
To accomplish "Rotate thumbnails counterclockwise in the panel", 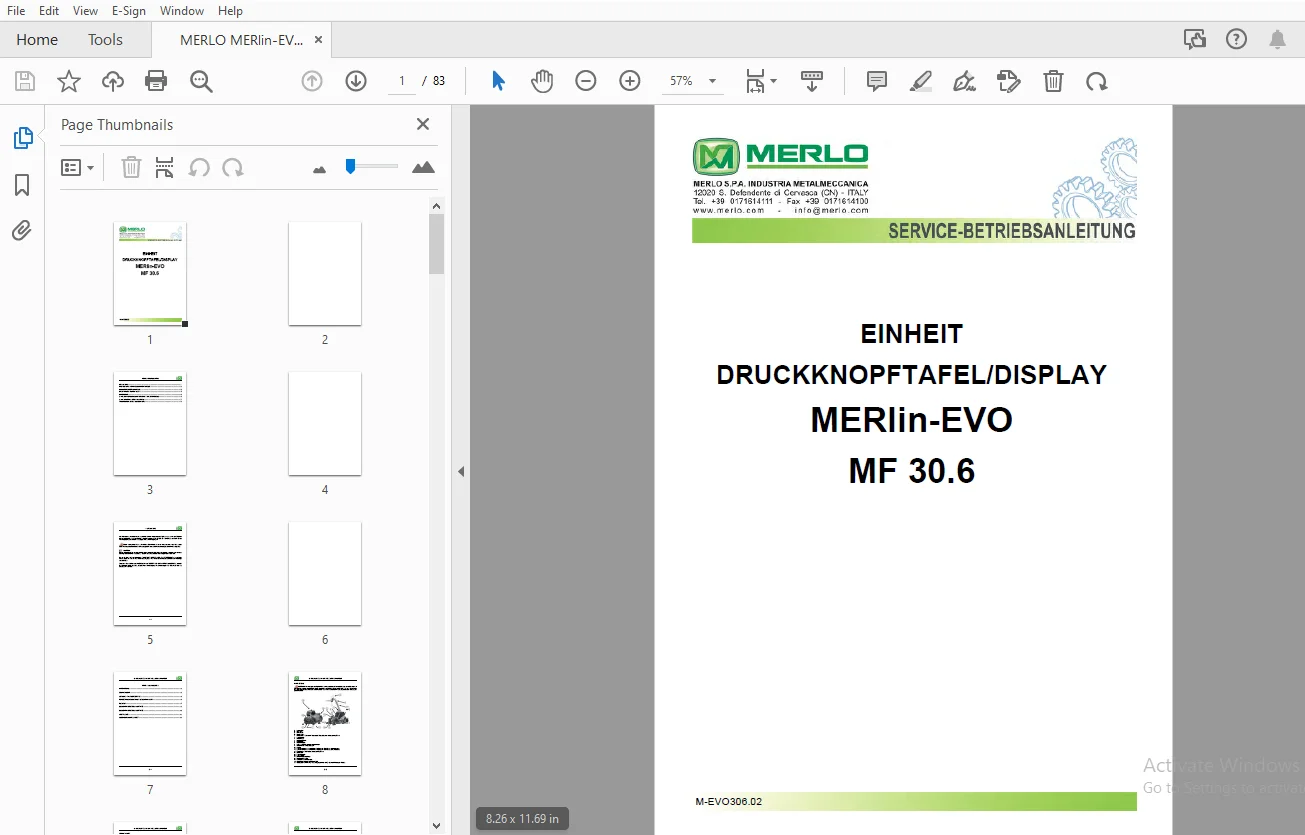I will tap(199, 167).
